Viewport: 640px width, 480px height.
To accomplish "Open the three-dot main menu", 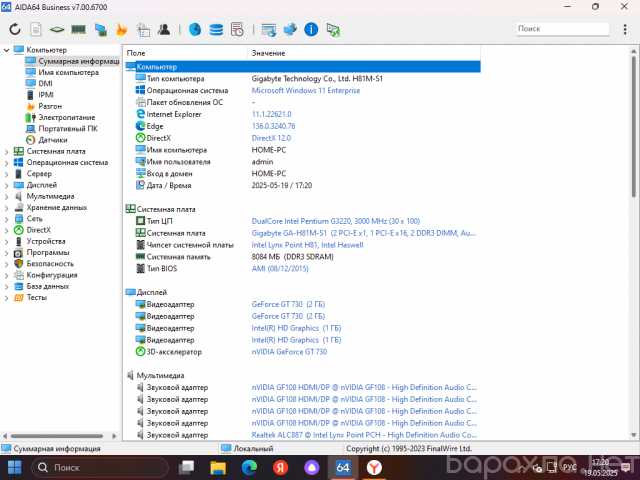I will point(625,29).
